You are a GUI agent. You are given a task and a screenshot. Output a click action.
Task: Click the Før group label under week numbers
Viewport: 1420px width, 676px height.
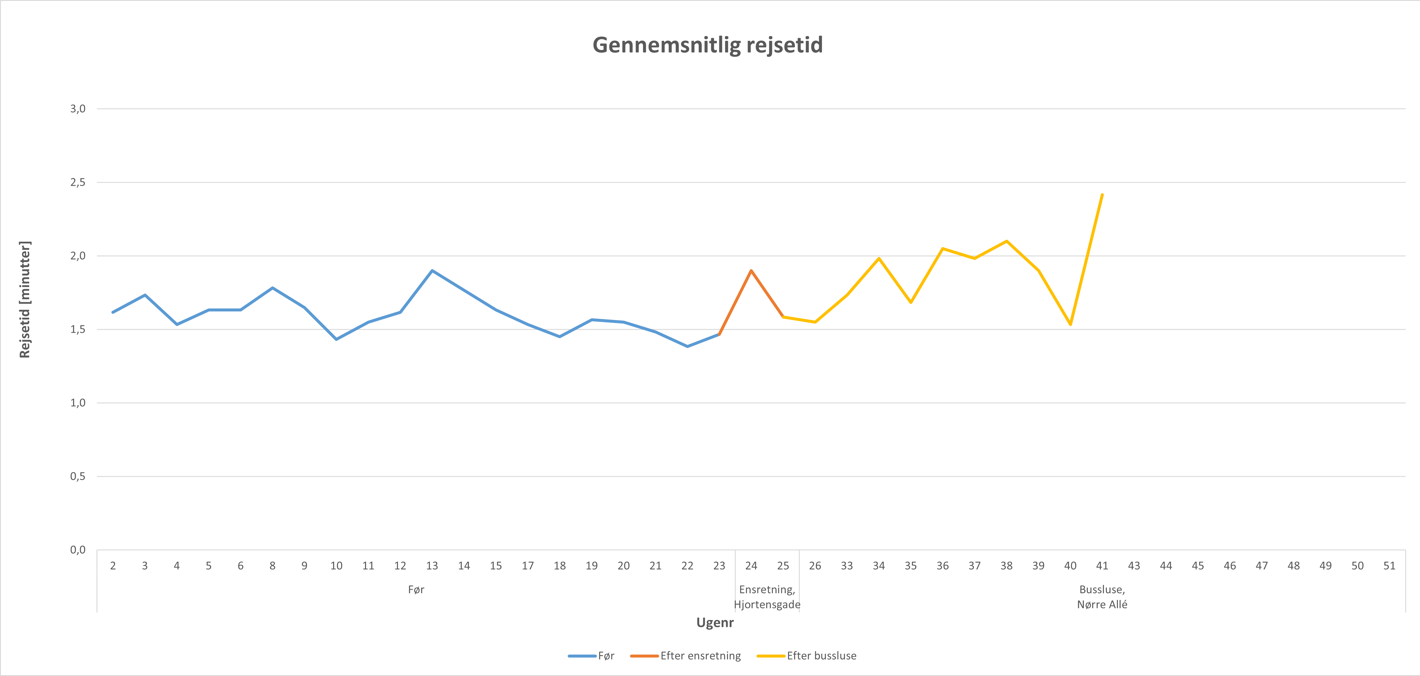coord(416,590)
